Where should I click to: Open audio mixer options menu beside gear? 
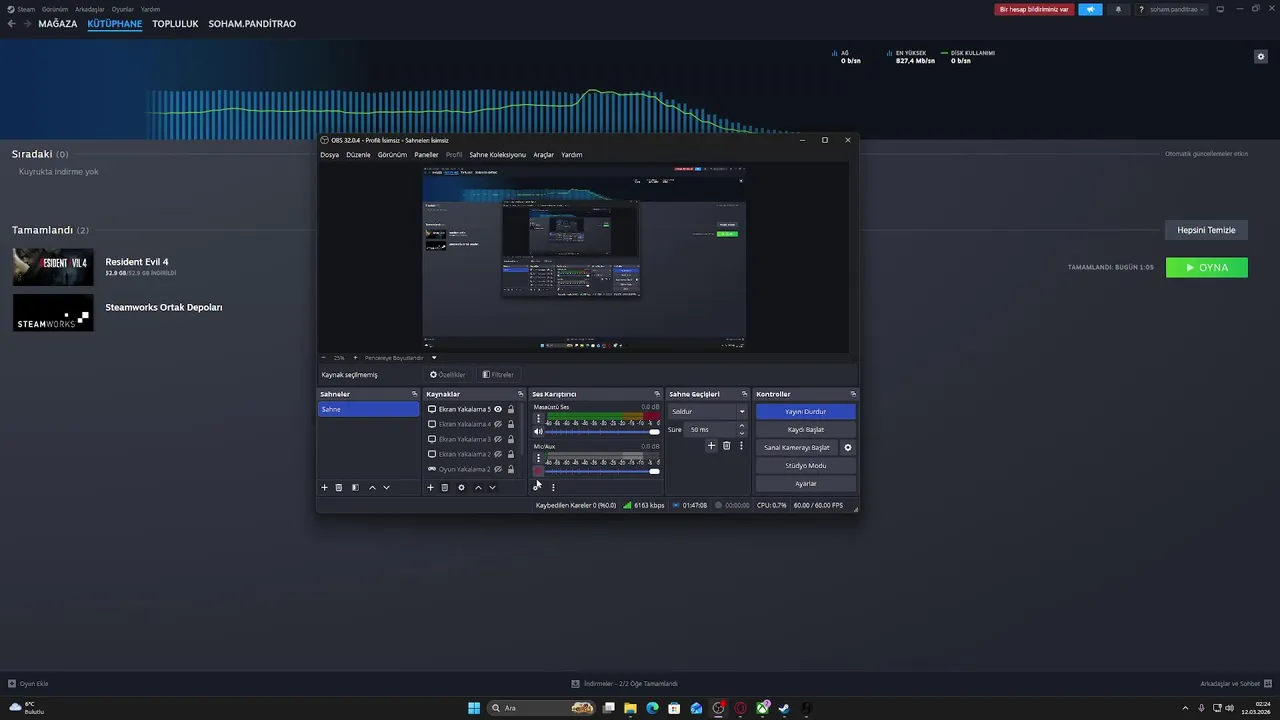(x=553, y=487)
